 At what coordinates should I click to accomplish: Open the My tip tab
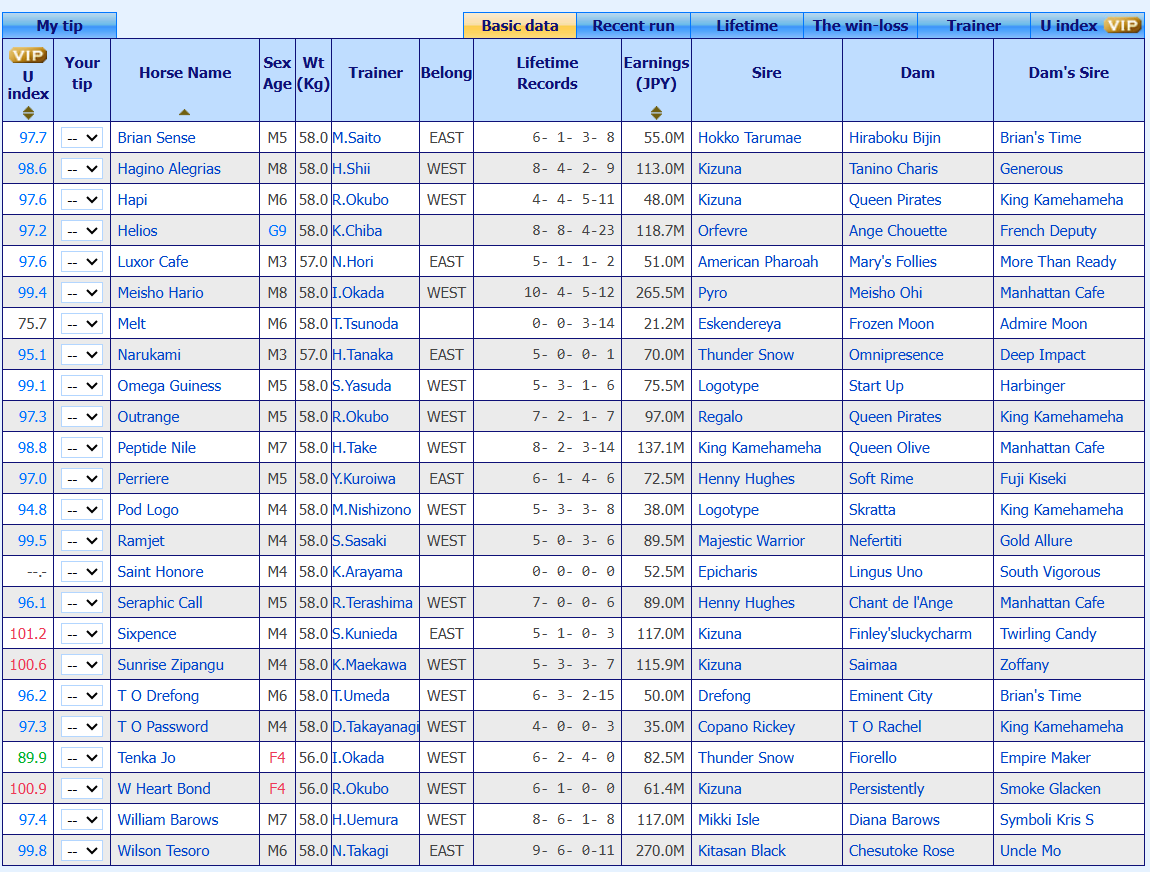(x=59, y=26)
